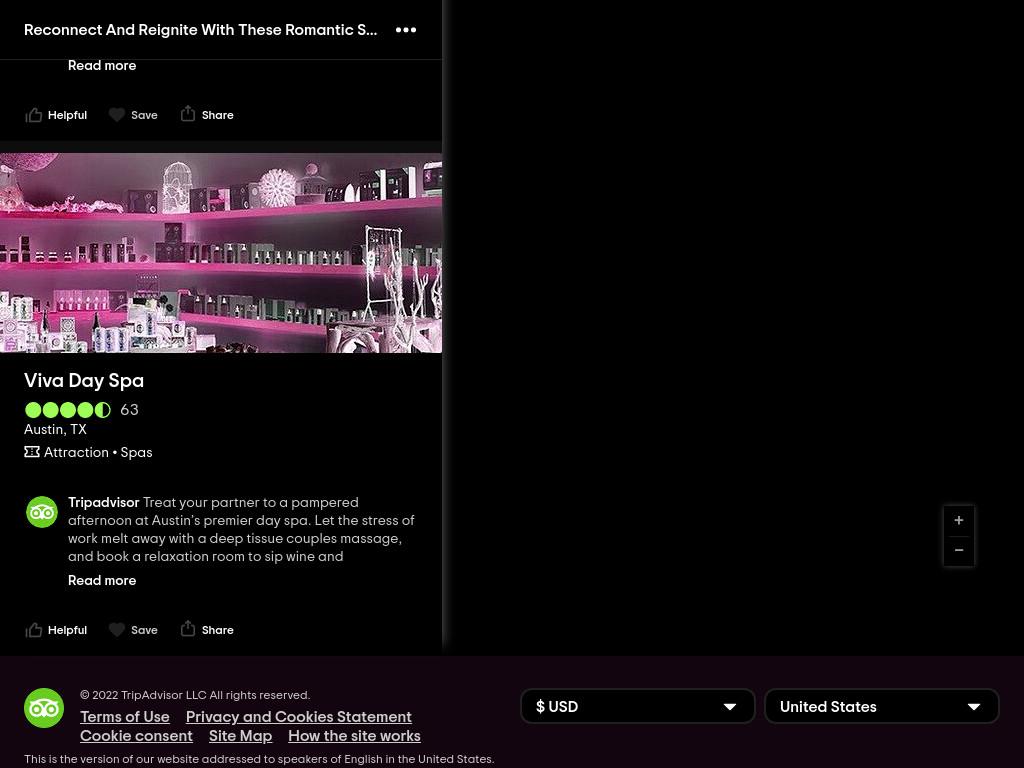Zoom in on the map
1024x768 pixels.
pos(959,520)
